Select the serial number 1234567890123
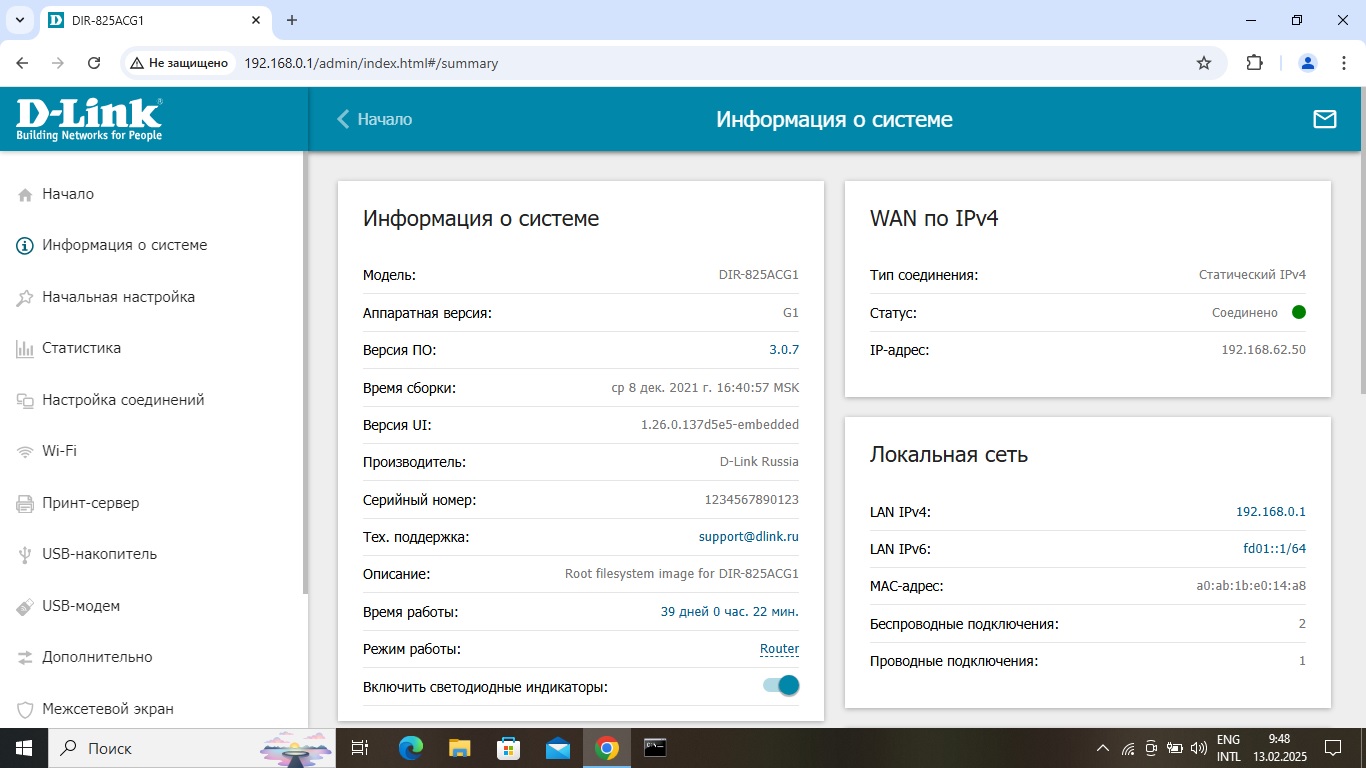The height and width of the screenshot is (768, 1366). 752,500
